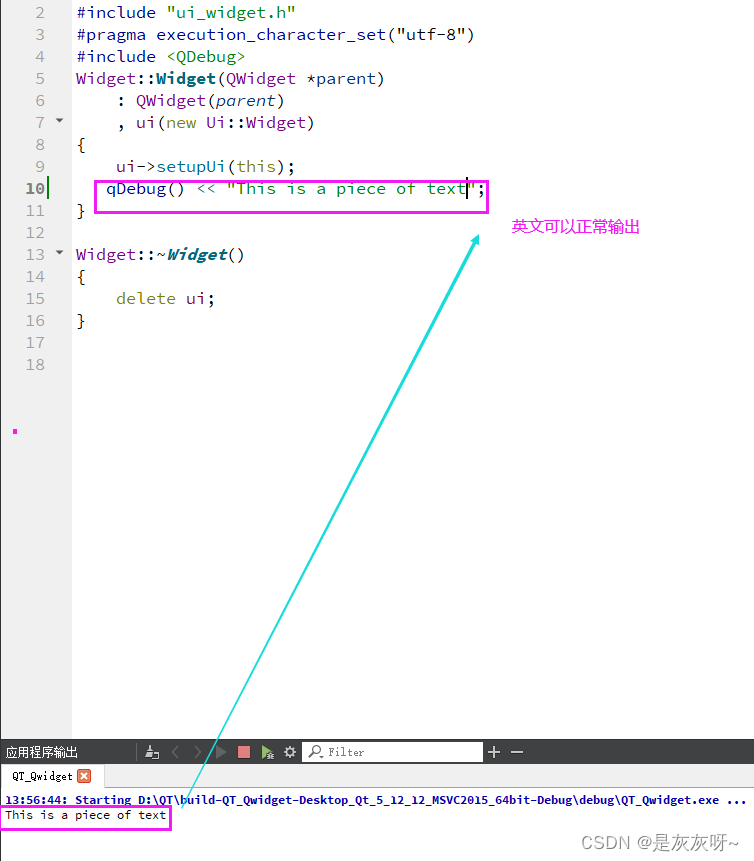Click line number 10 in the gutter
Screen dimensions: 754x861
tap(35, 188)
